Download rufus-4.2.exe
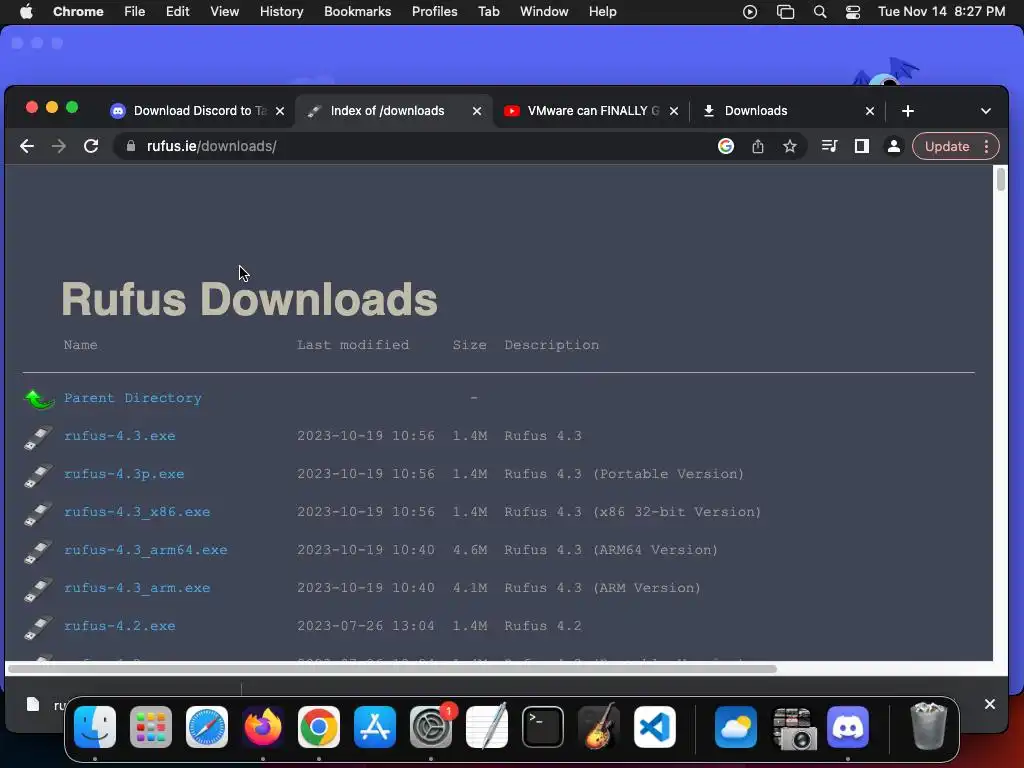1024x768 pixels. (x=120, y=625)
